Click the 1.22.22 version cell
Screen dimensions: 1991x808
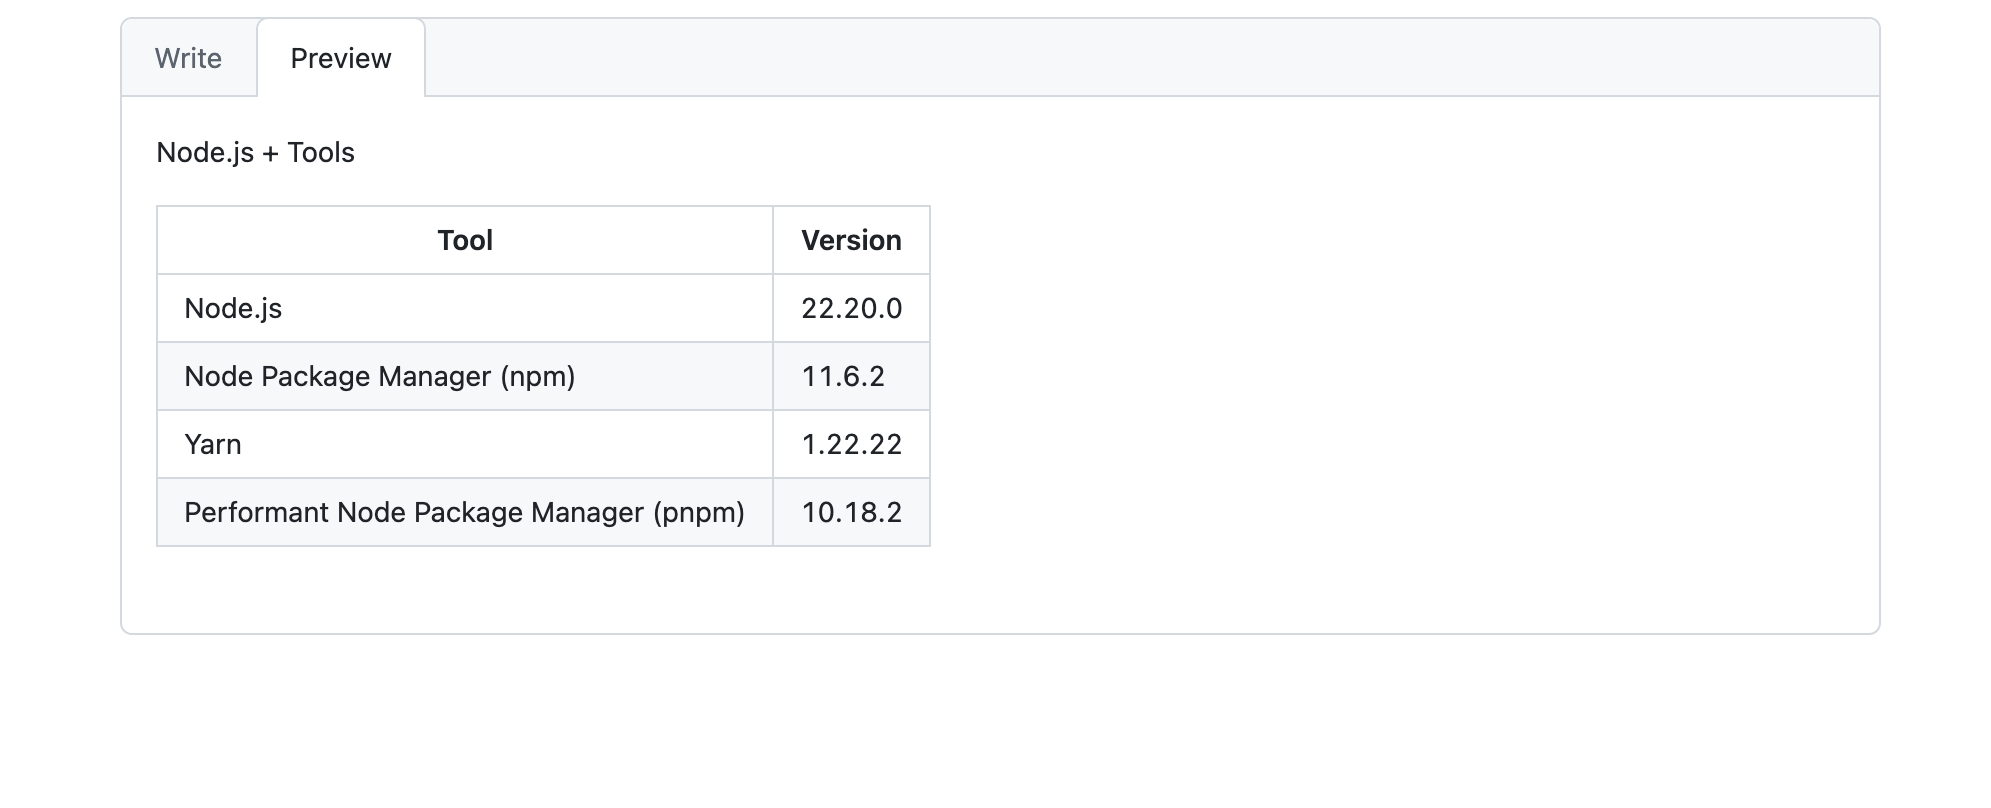click(x=851, y=445)
